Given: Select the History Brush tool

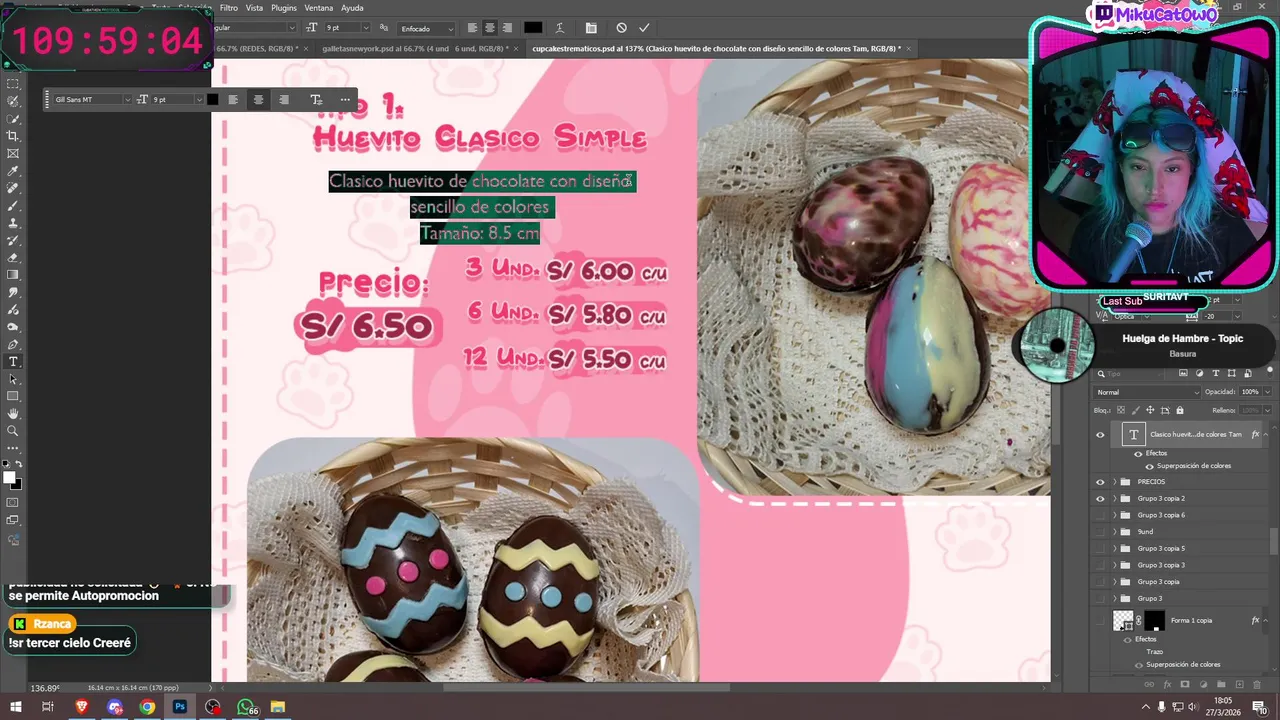Looking at the screenshot, I should pos(13,240).
